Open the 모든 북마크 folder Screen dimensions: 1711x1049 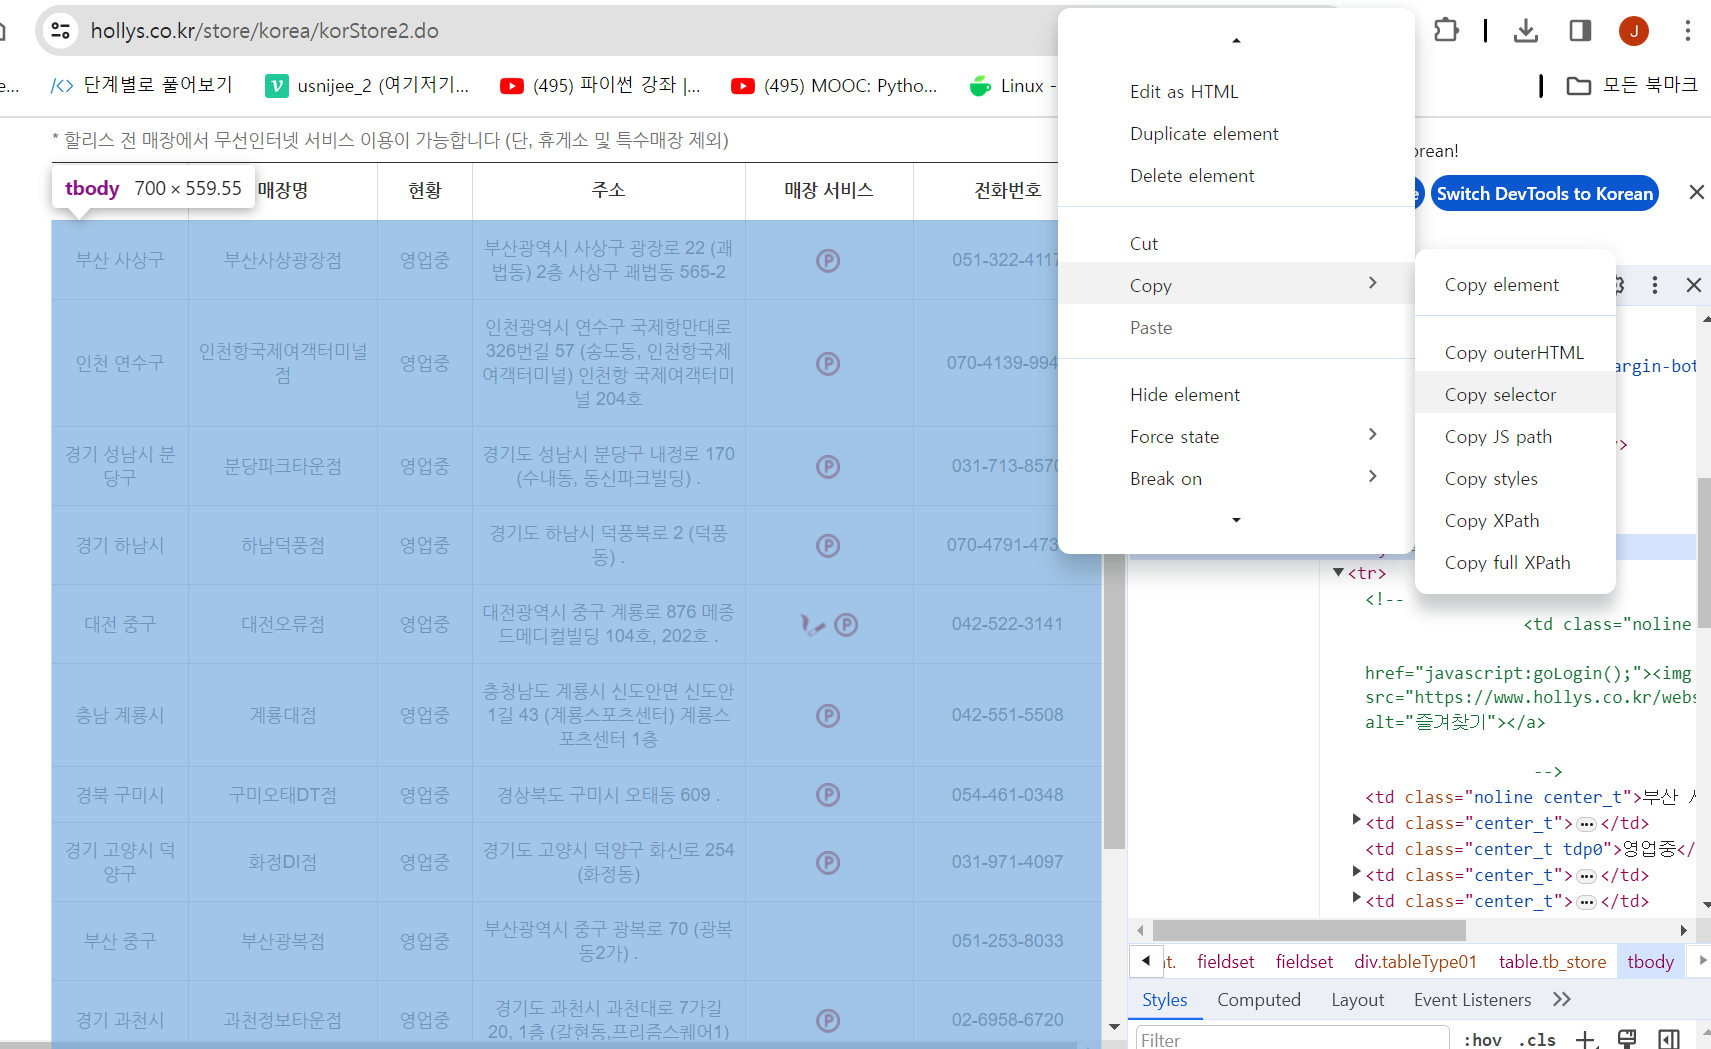click(1632, 85)
